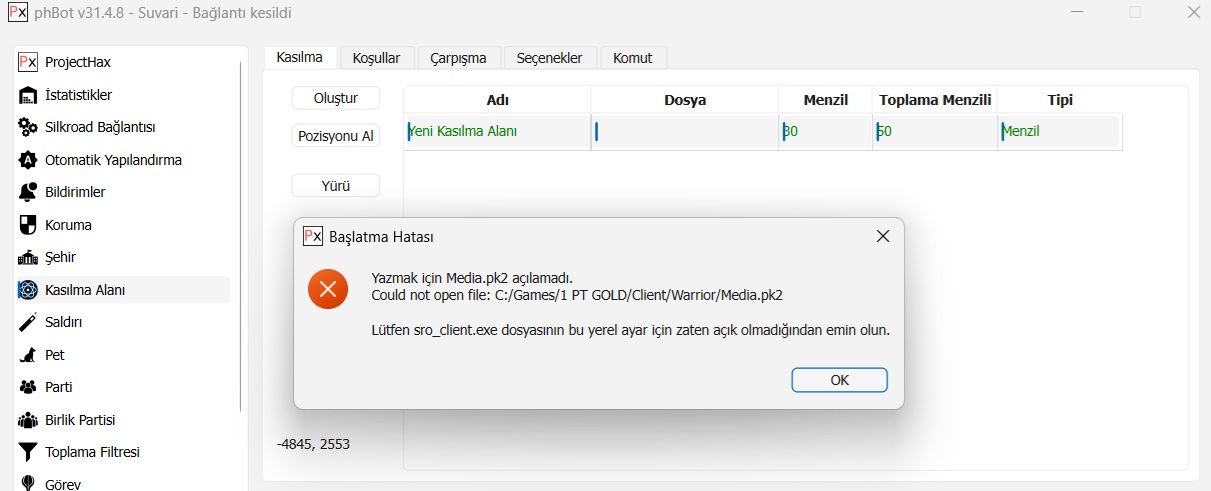
Task: Open the Çarpışma tab
Action: click(x=458, y=58)
